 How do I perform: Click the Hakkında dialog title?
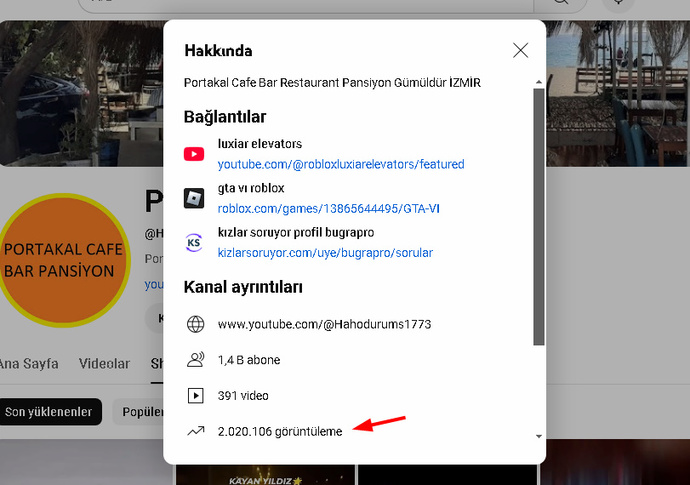218,51
